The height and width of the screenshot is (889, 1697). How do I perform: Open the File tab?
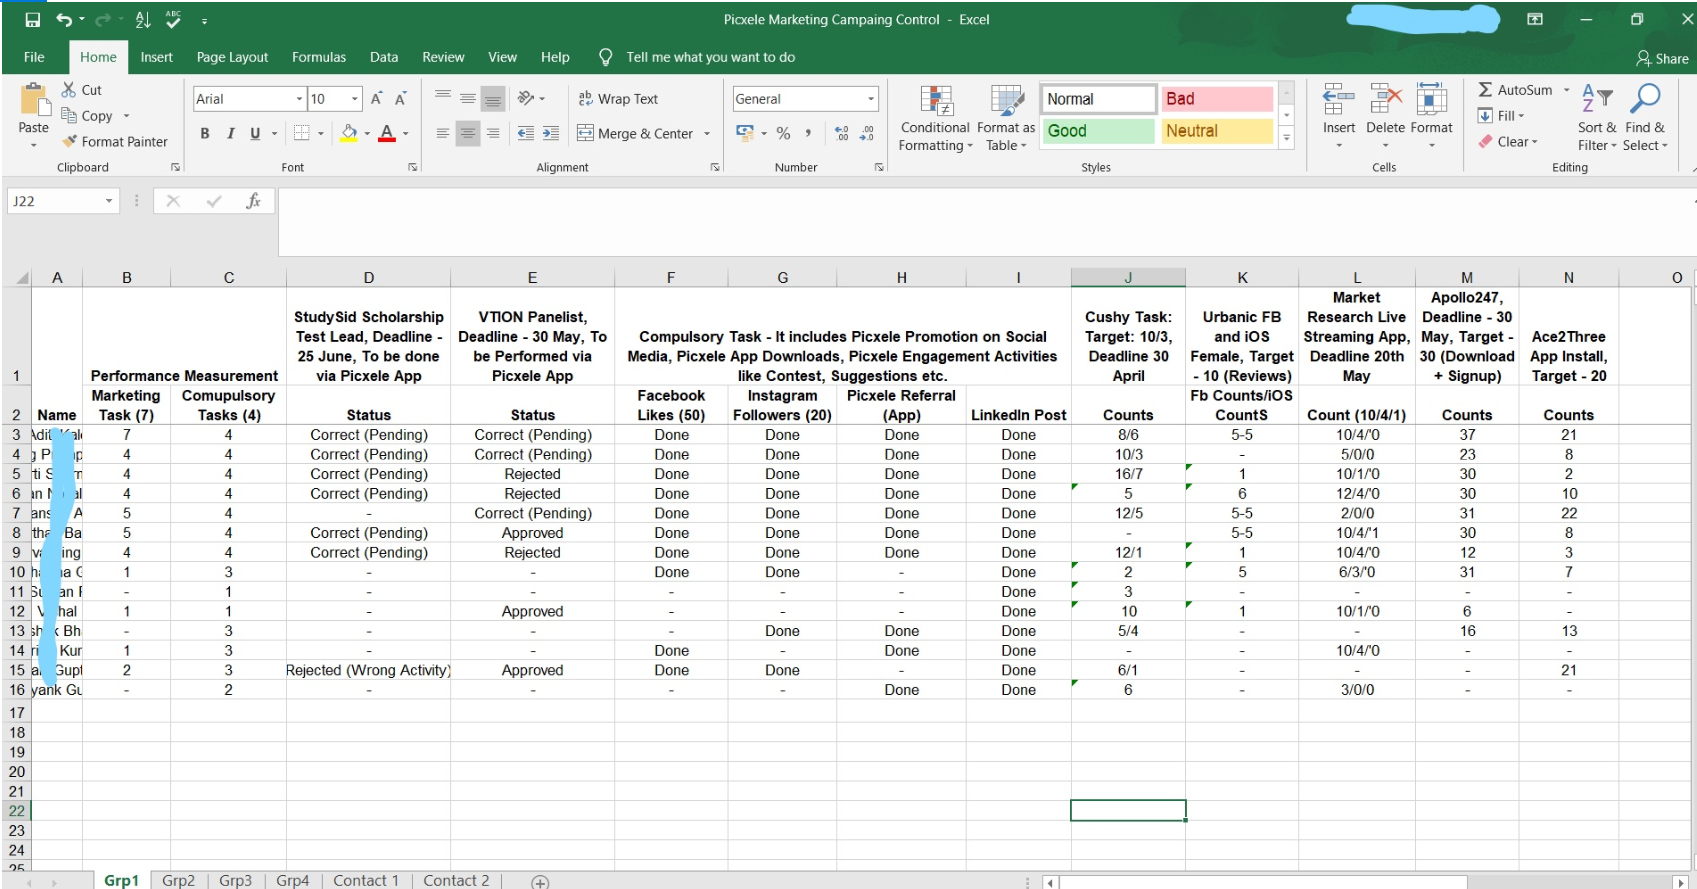34,57
